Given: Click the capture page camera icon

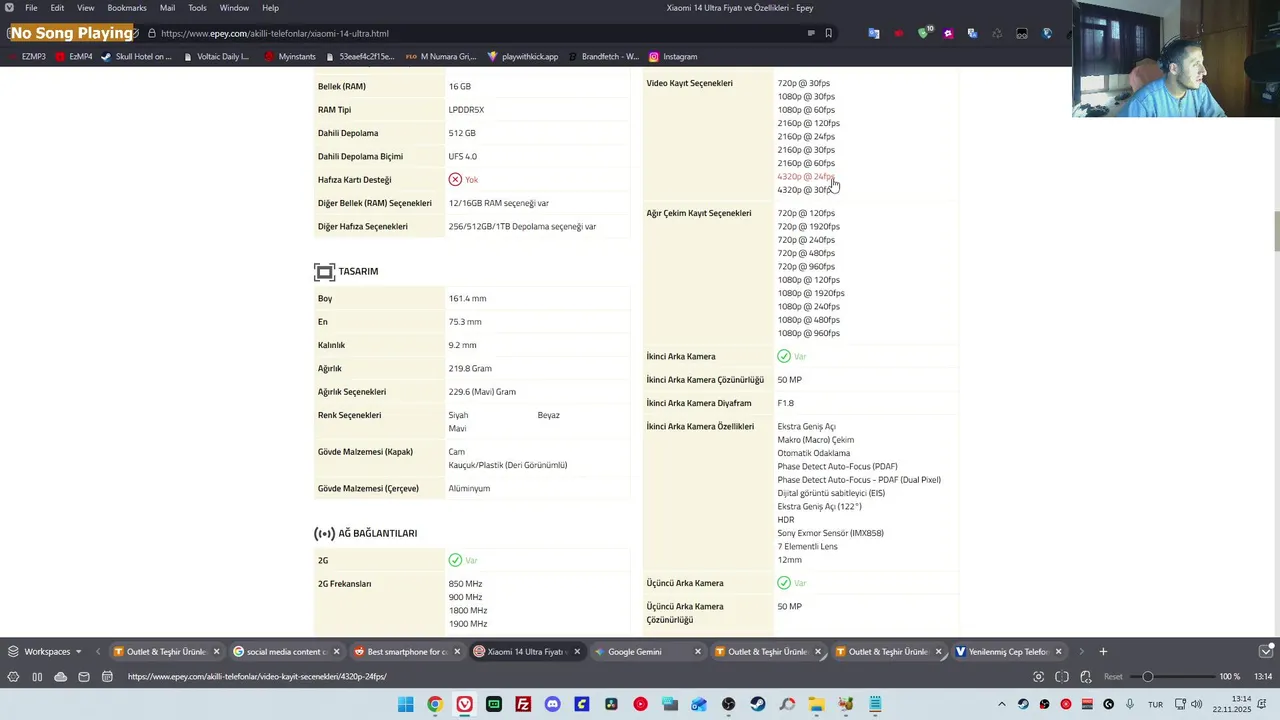Looking at the screenshot, I should point(1038,677).
